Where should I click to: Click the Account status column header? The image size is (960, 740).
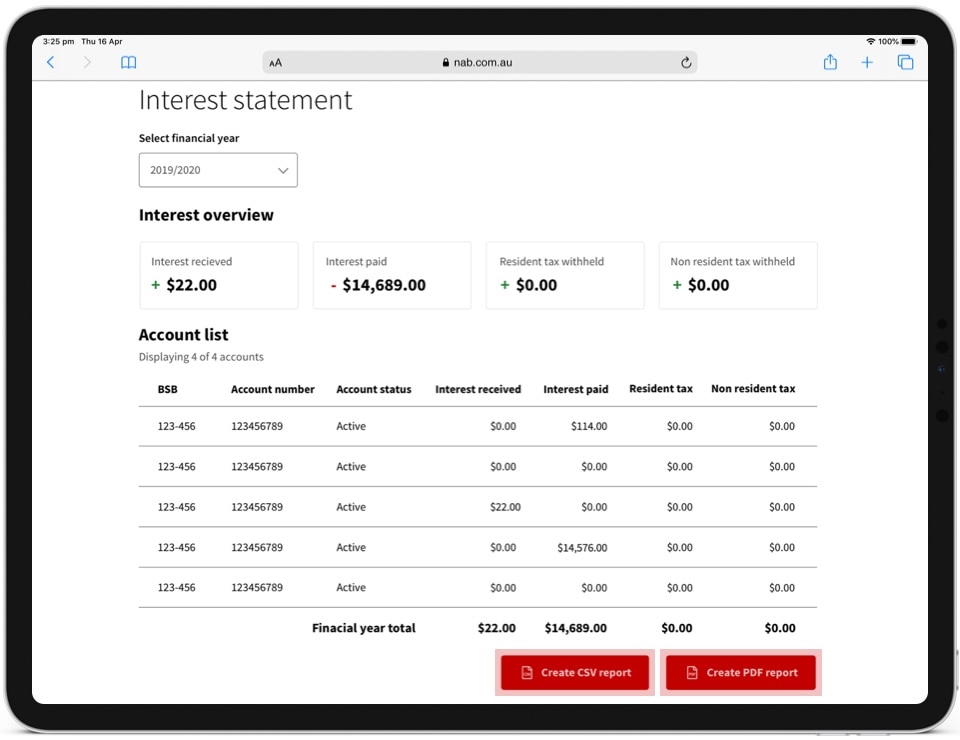[x=373, y=389]
